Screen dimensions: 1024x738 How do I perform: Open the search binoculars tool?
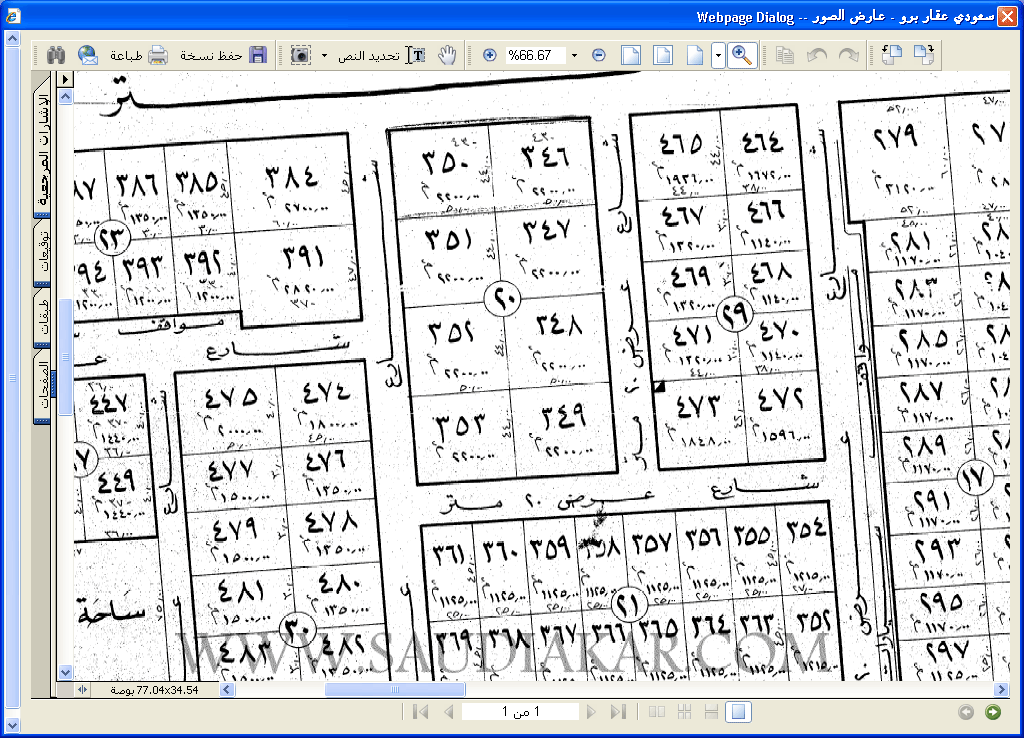point(56,55)
